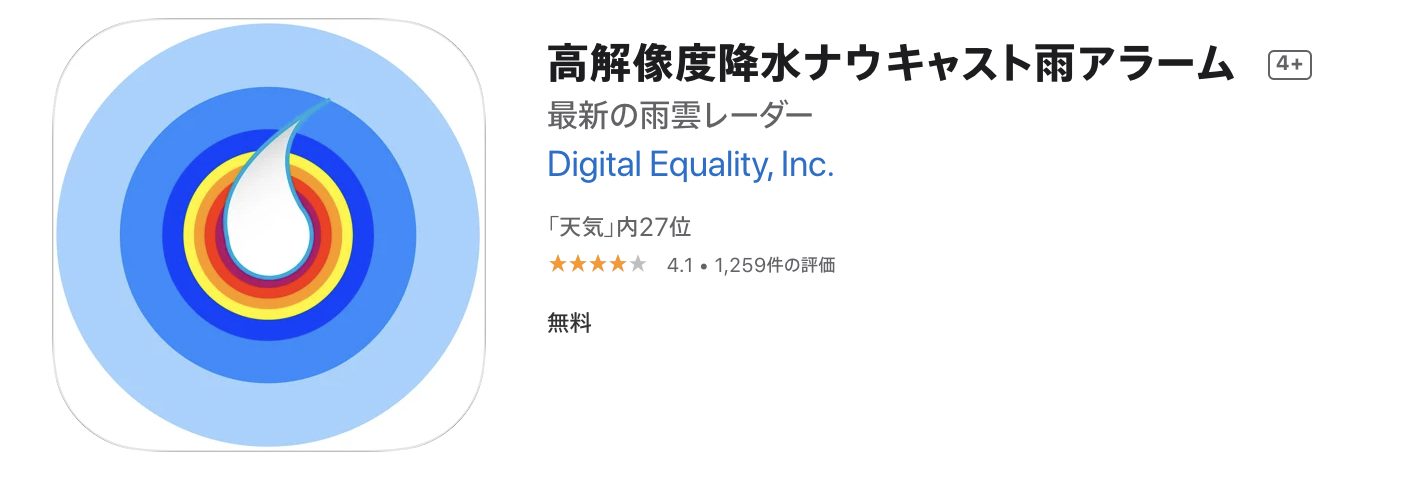This screenshot has width=1414, height=494.
Task: Select the second orange rating star
Action: pyautogui.click(x=577, y=265)
